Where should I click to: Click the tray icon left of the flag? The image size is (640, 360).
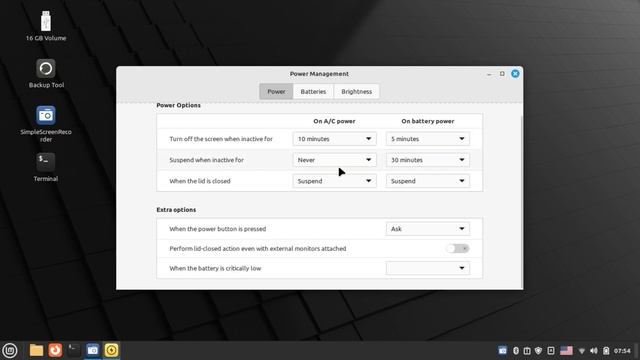tap(551, 351)
